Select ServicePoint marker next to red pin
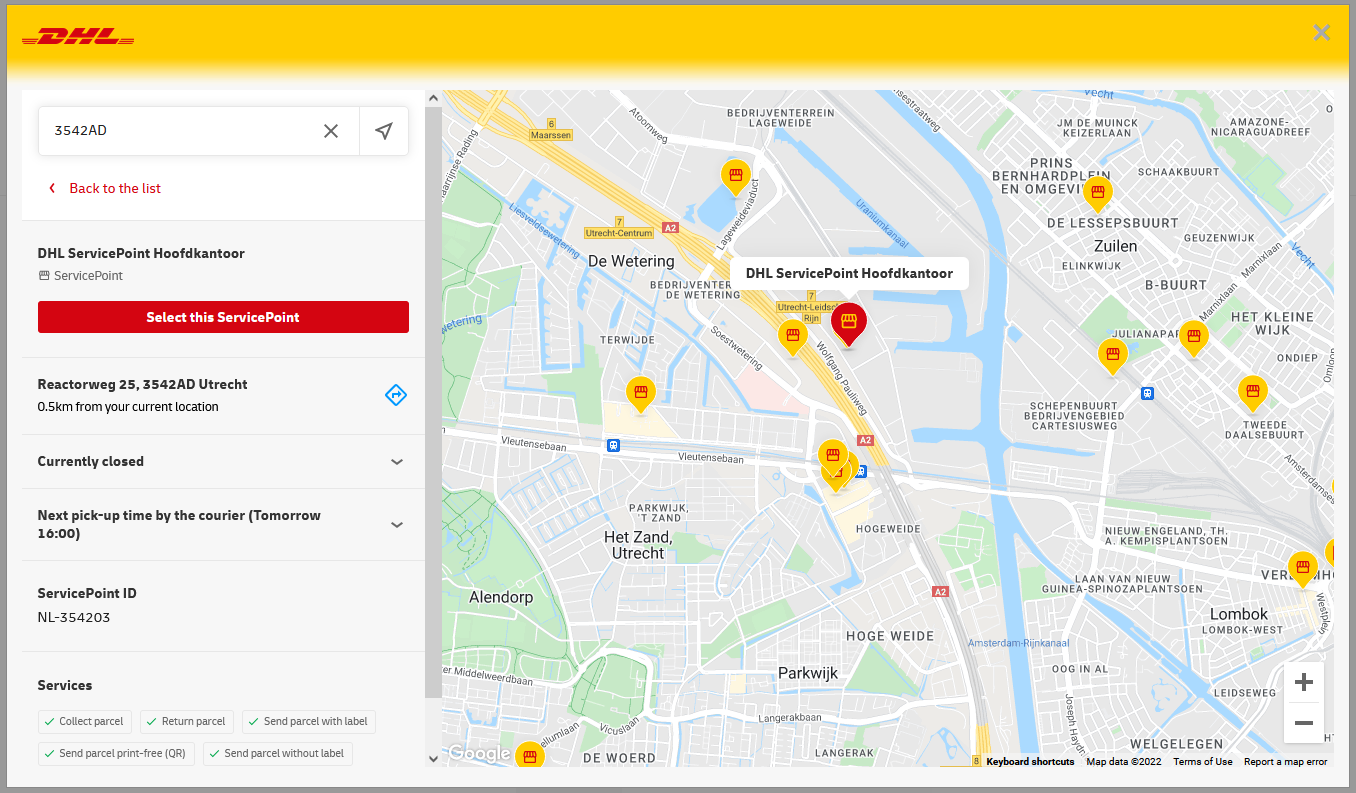The image size is (1356, 793). [793, 337]
